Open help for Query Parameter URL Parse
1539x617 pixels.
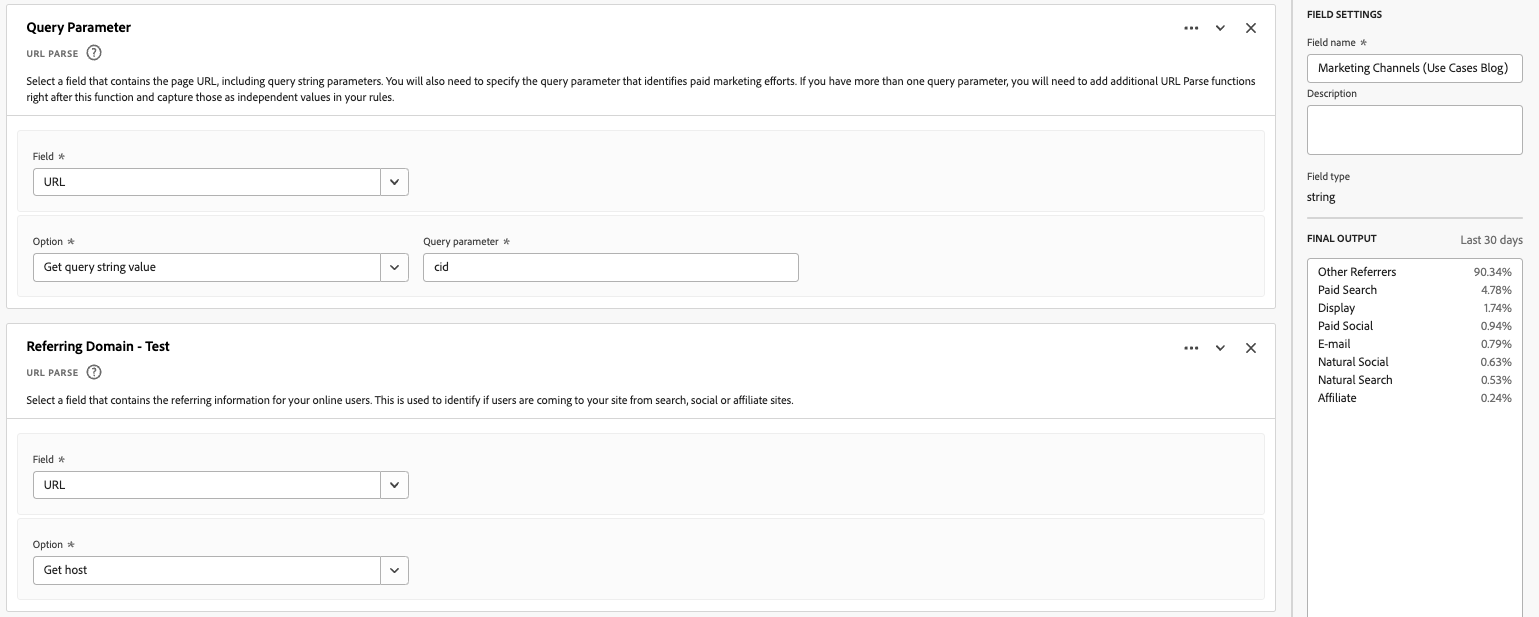94,53
